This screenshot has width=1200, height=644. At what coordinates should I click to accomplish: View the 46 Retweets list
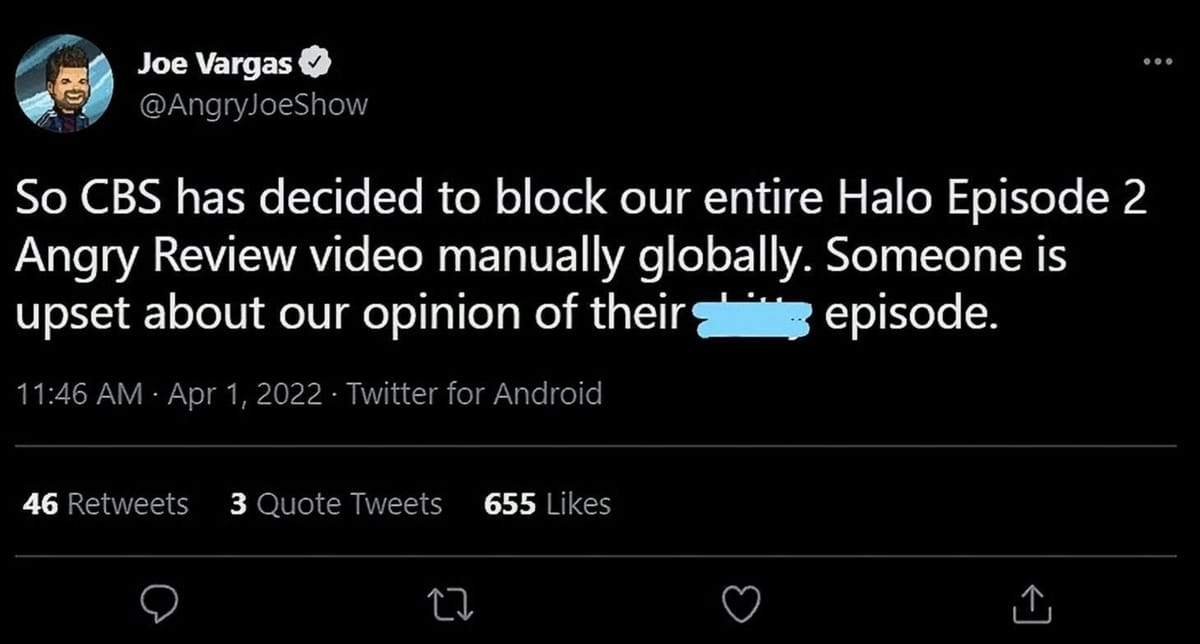pos(104,504)
